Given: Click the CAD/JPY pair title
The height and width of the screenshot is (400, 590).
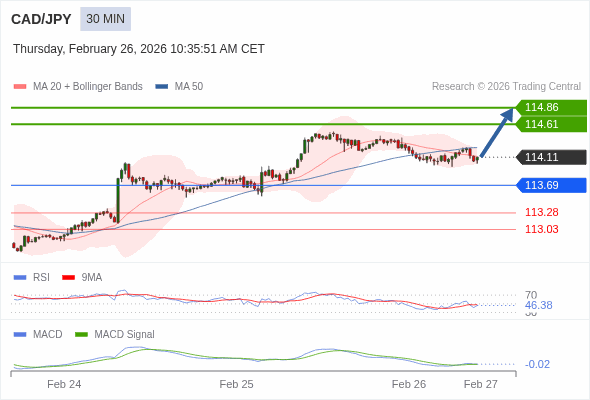Looking at the screenshot, I should 41,19.
